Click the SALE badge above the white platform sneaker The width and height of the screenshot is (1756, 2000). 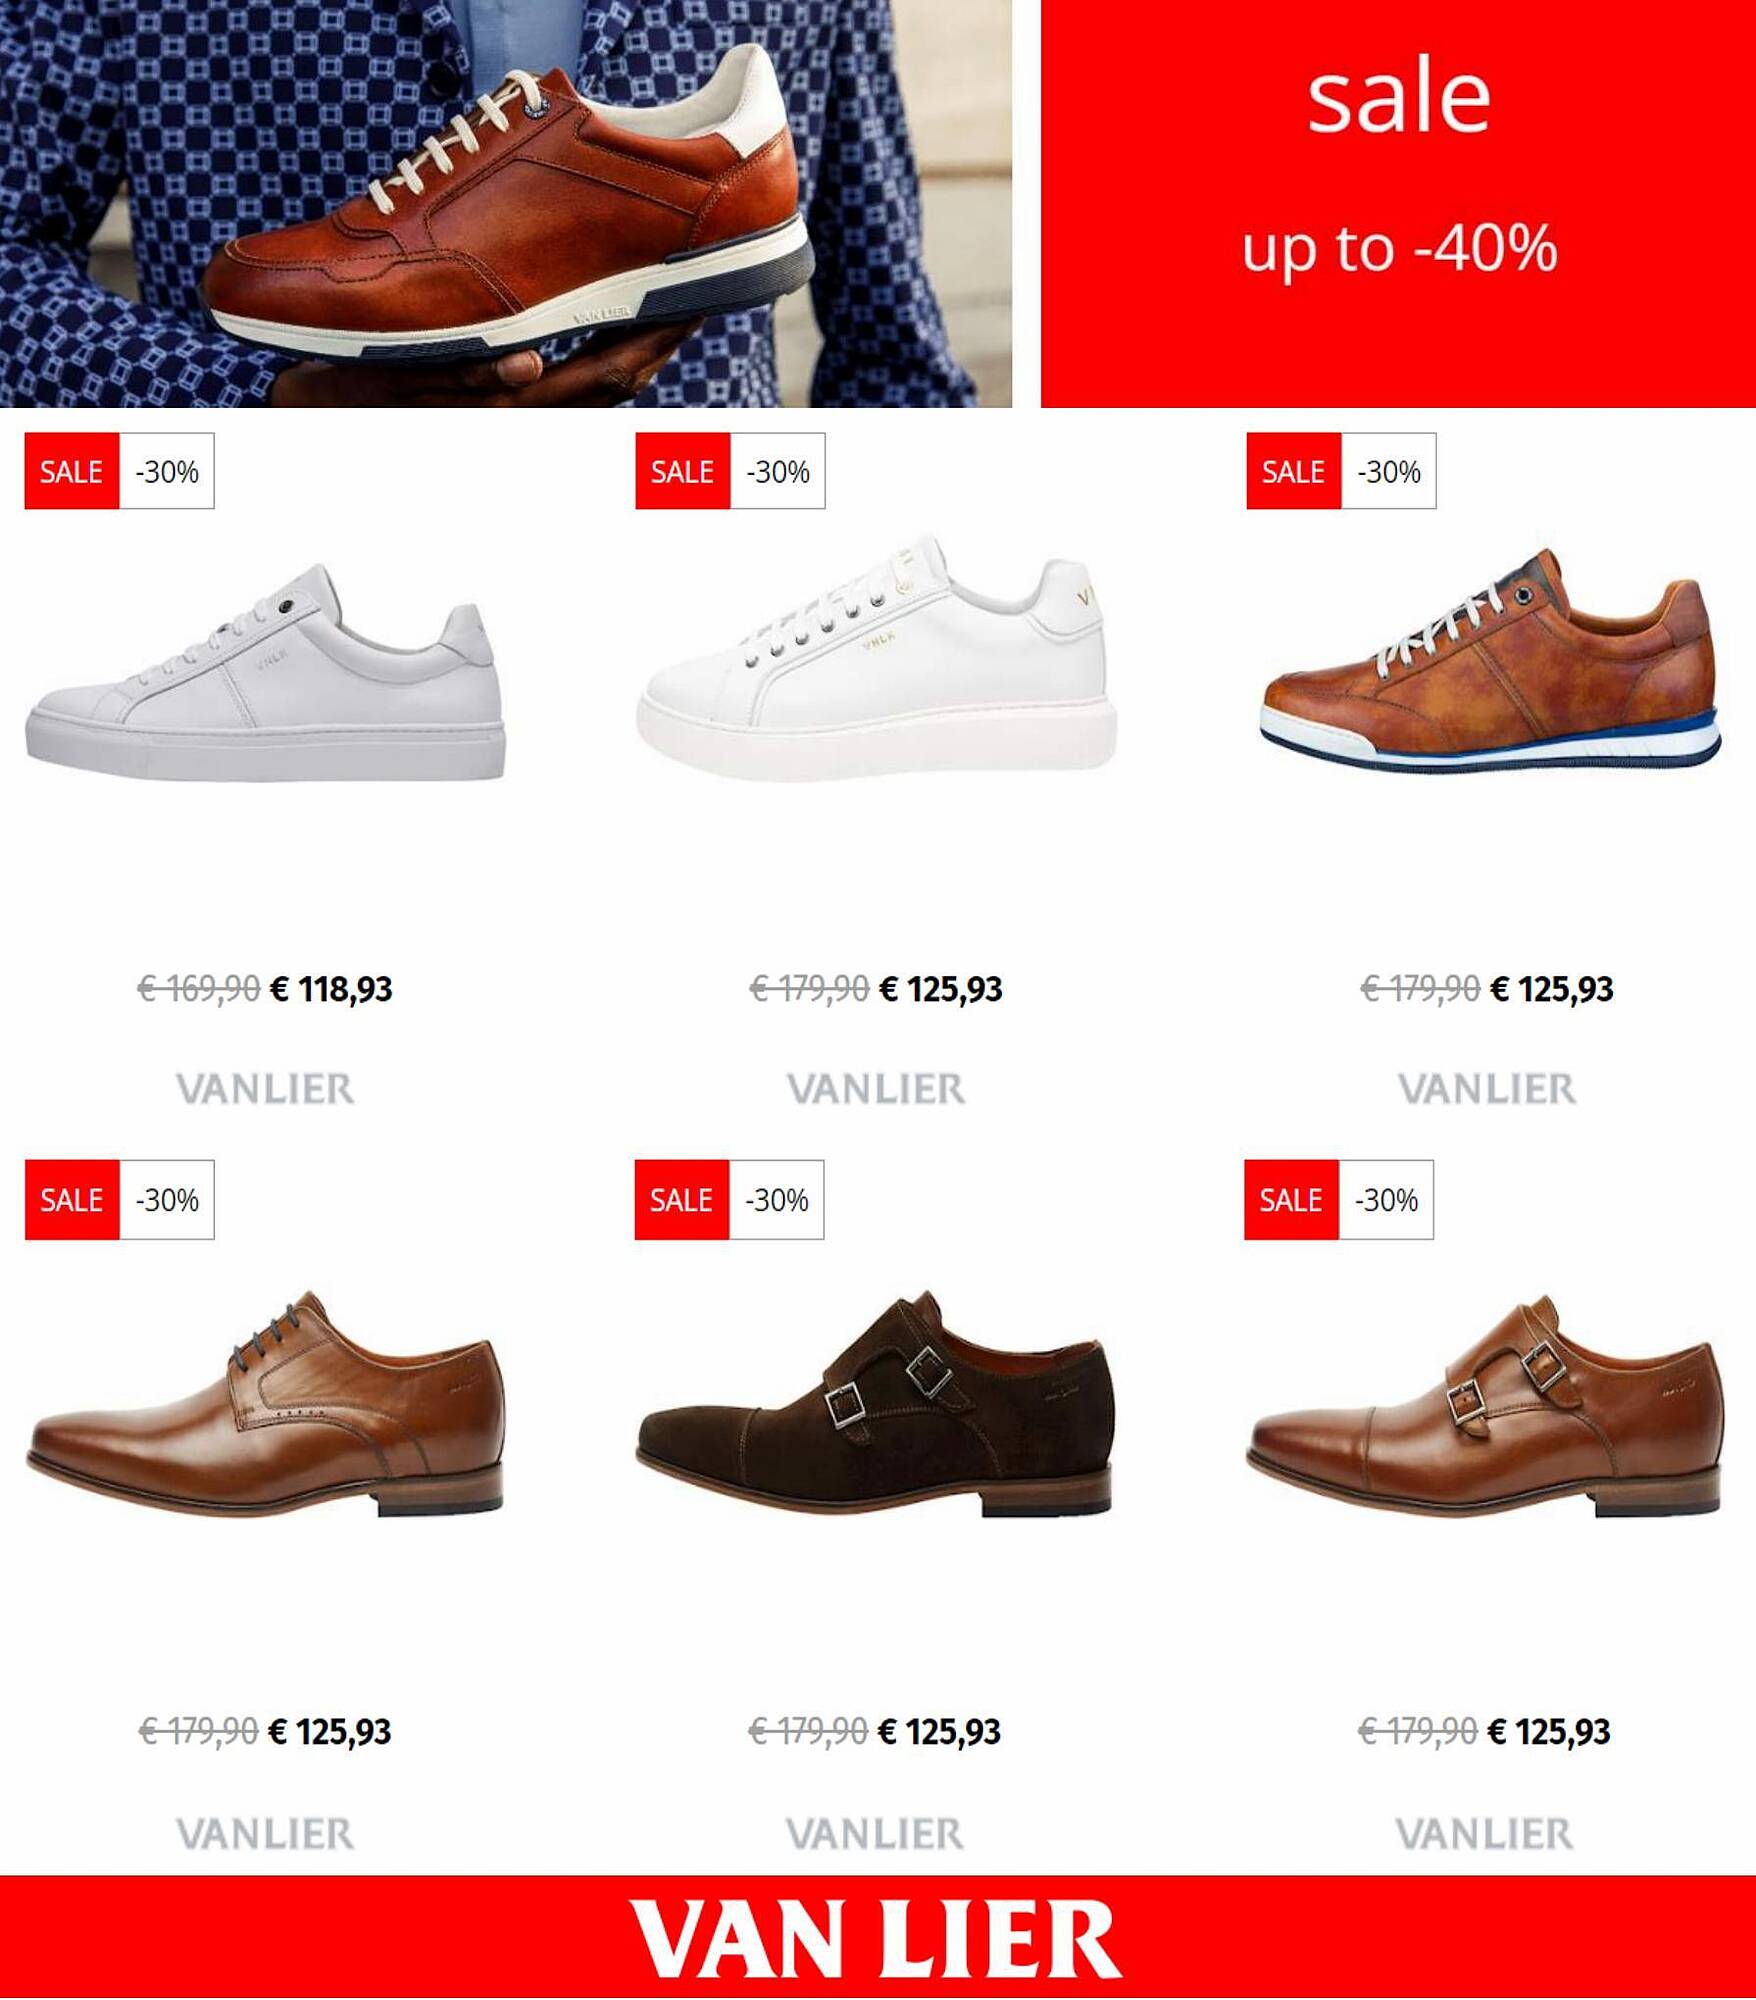click(x=683, y=471)
